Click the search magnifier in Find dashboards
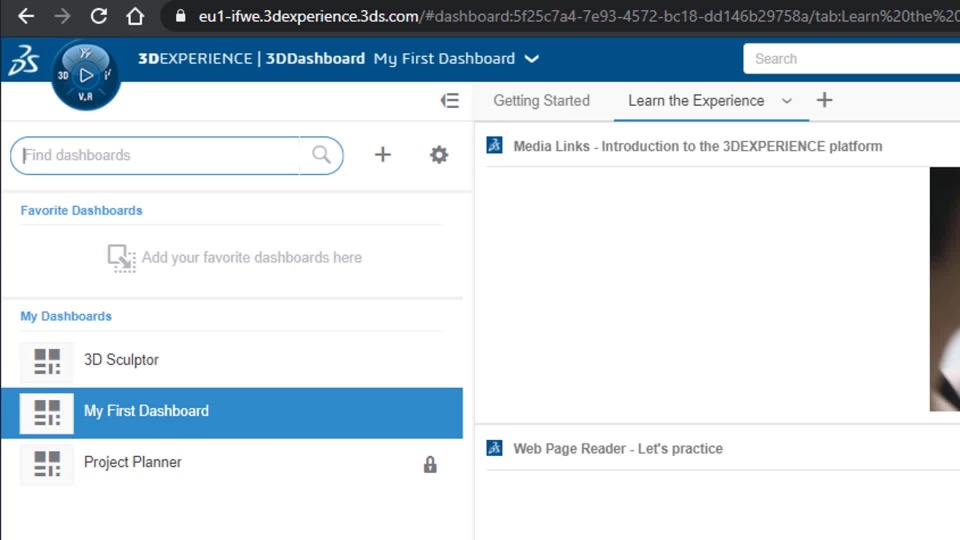Screen dimensions: 960x540 click(321, 155)
